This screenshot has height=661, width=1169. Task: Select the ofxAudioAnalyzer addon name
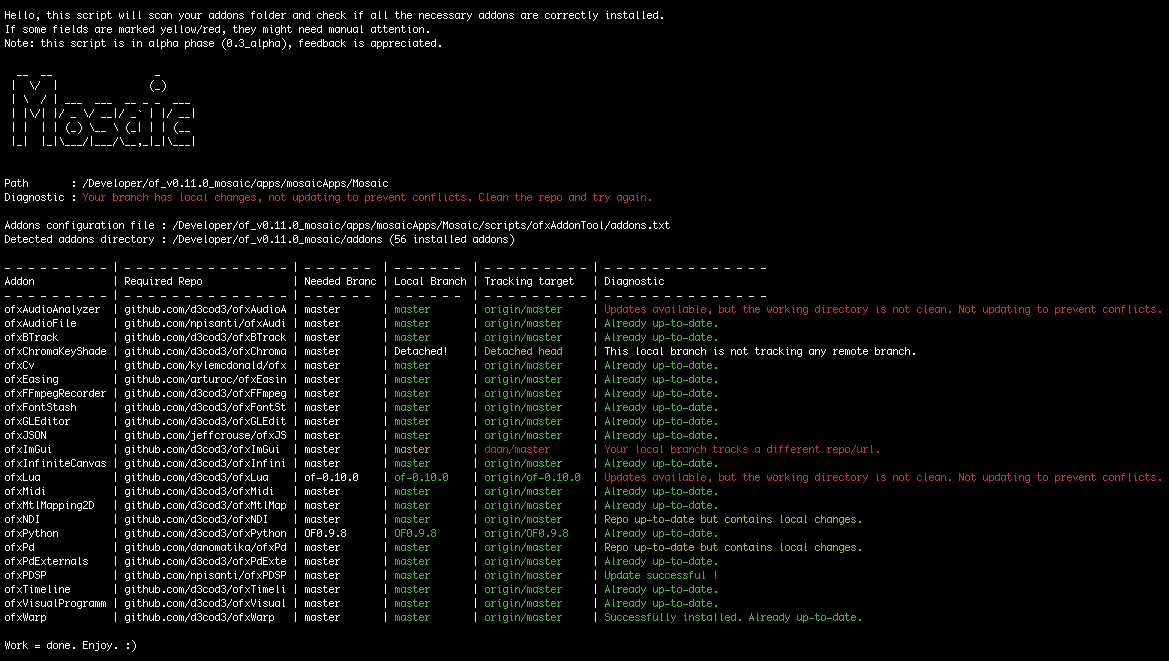[x=52, y=309]
